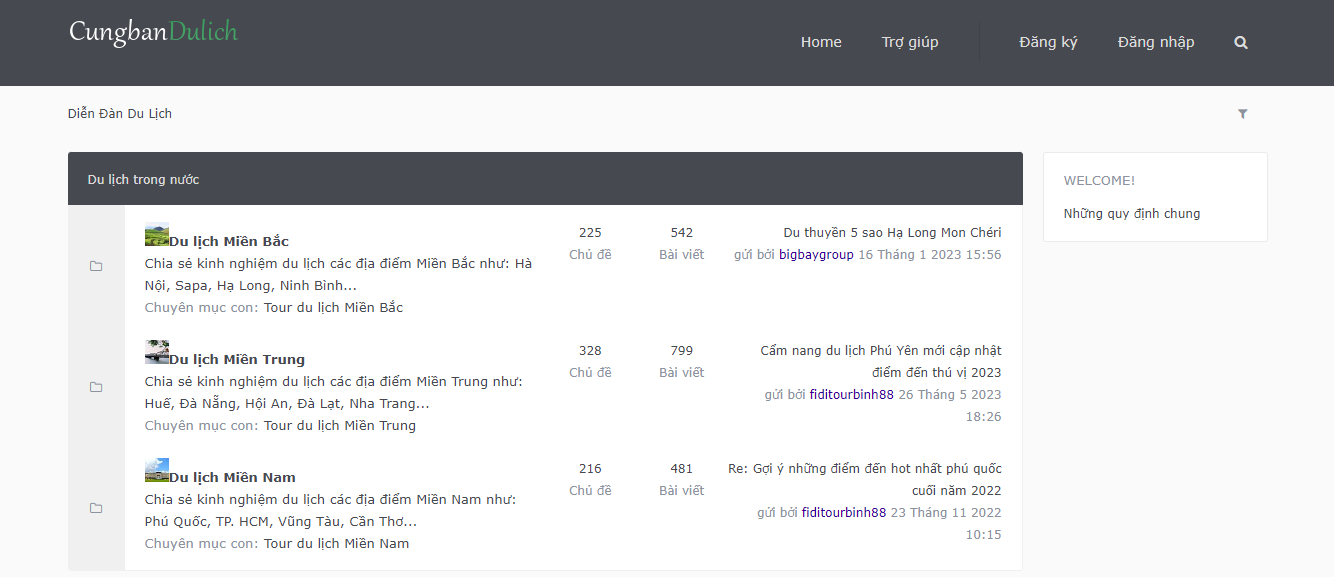The height and width of the screenshot is (577, 1334).
Task: Click folder icon beside Du lịch Miền Trung
Action: pos(96,387)
